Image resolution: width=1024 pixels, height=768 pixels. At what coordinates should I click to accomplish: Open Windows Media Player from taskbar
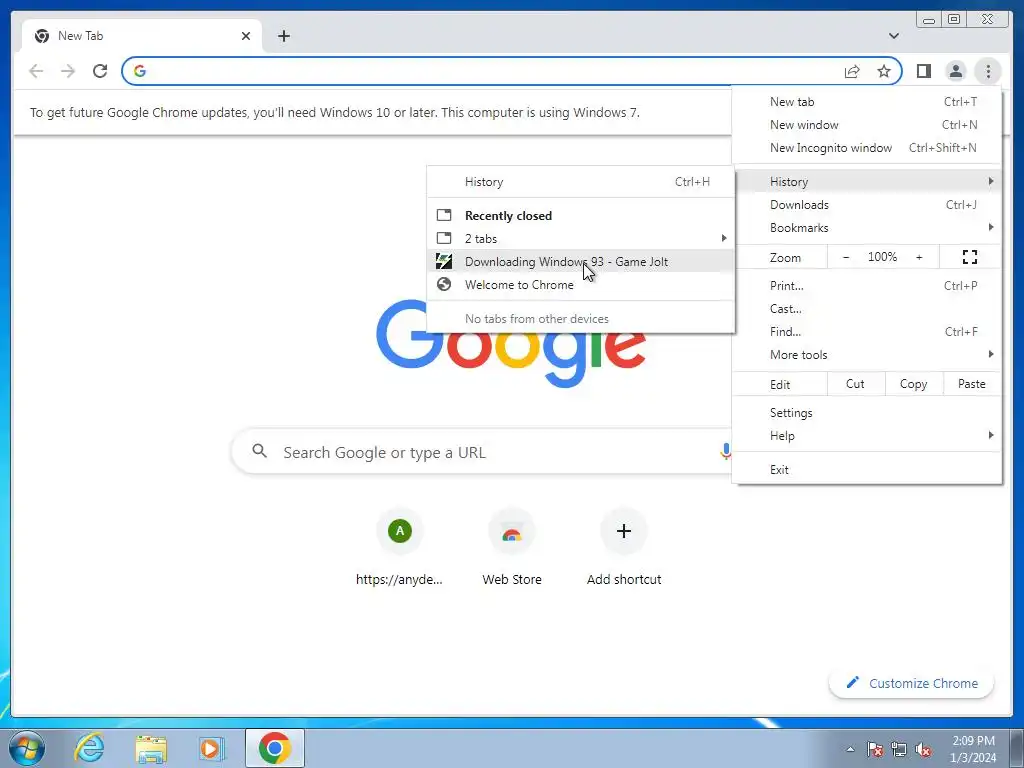(x=210, y=748)
